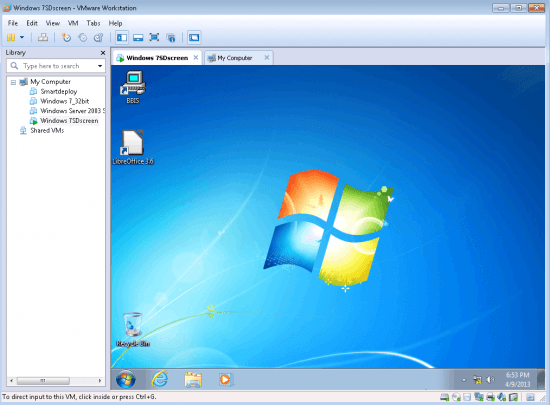The height and width of the screenshot is (405, 550).
Task: Switch to the My Computer tab
Action: click(x=235, y=58)
